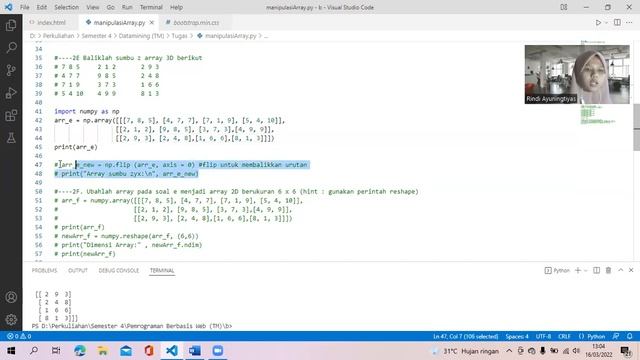Split the editor to the right
640x360 pixels.
tap(617, 22)
